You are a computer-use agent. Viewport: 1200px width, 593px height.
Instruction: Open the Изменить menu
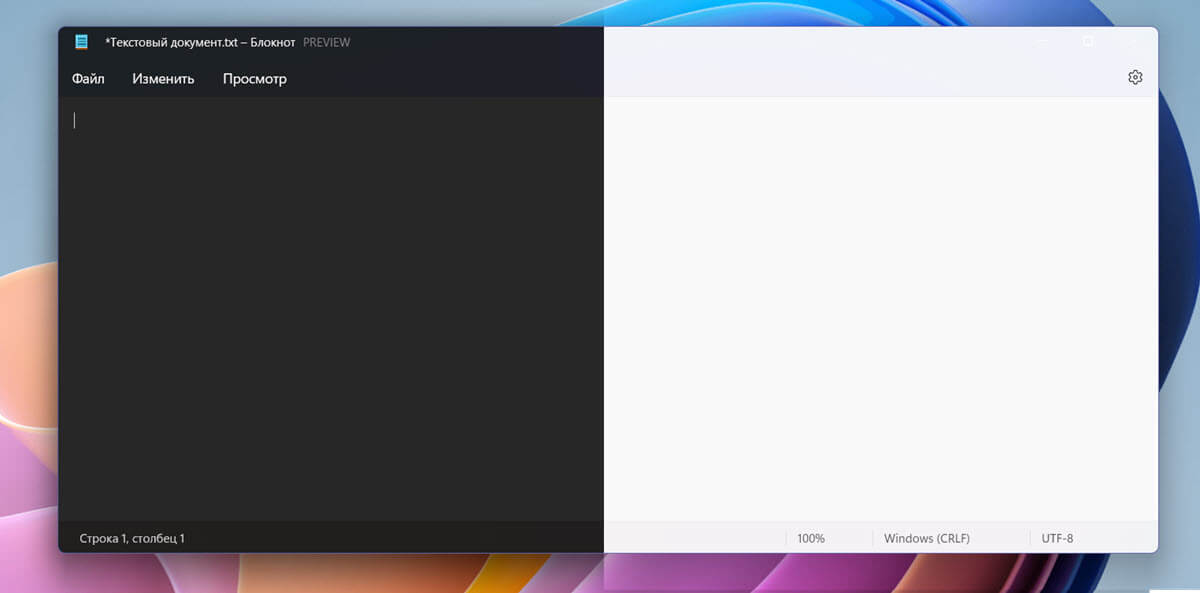[x=163, y=79]
